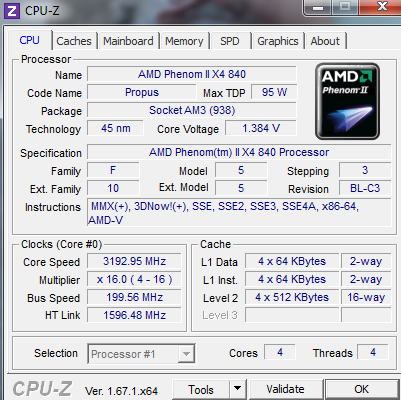Click the Technology value 45 nm

click(115, 128)
